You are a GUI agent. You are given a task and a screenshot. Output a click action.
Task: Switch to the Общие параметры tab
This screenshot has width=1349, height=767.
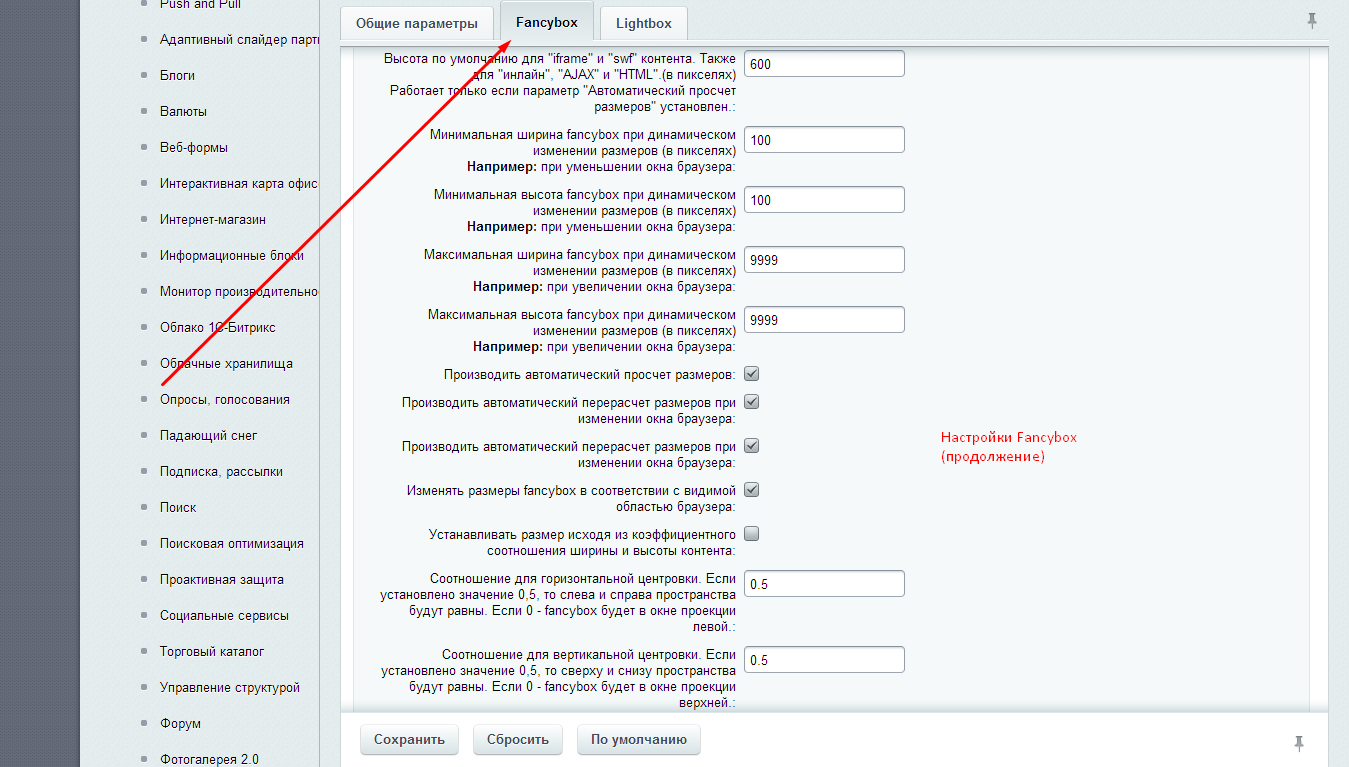[x=417, y=23]
